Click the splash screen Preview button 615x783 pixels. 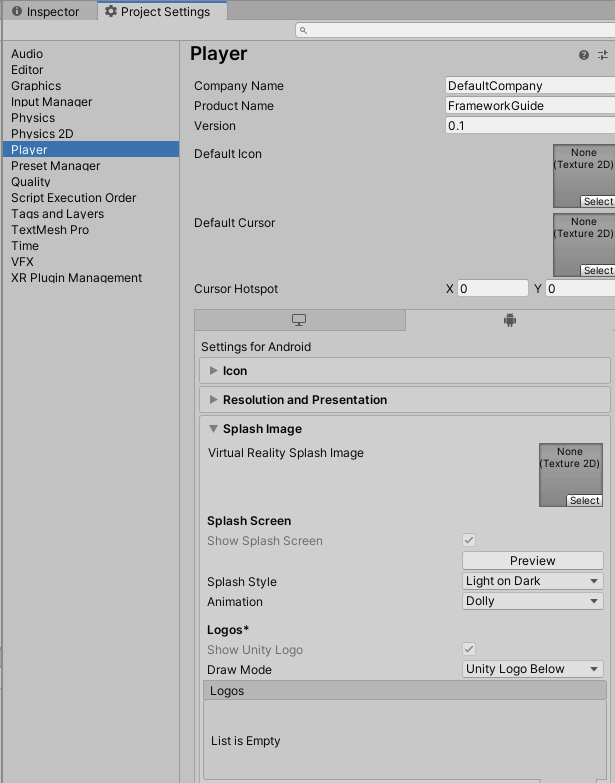click(533, 560)
